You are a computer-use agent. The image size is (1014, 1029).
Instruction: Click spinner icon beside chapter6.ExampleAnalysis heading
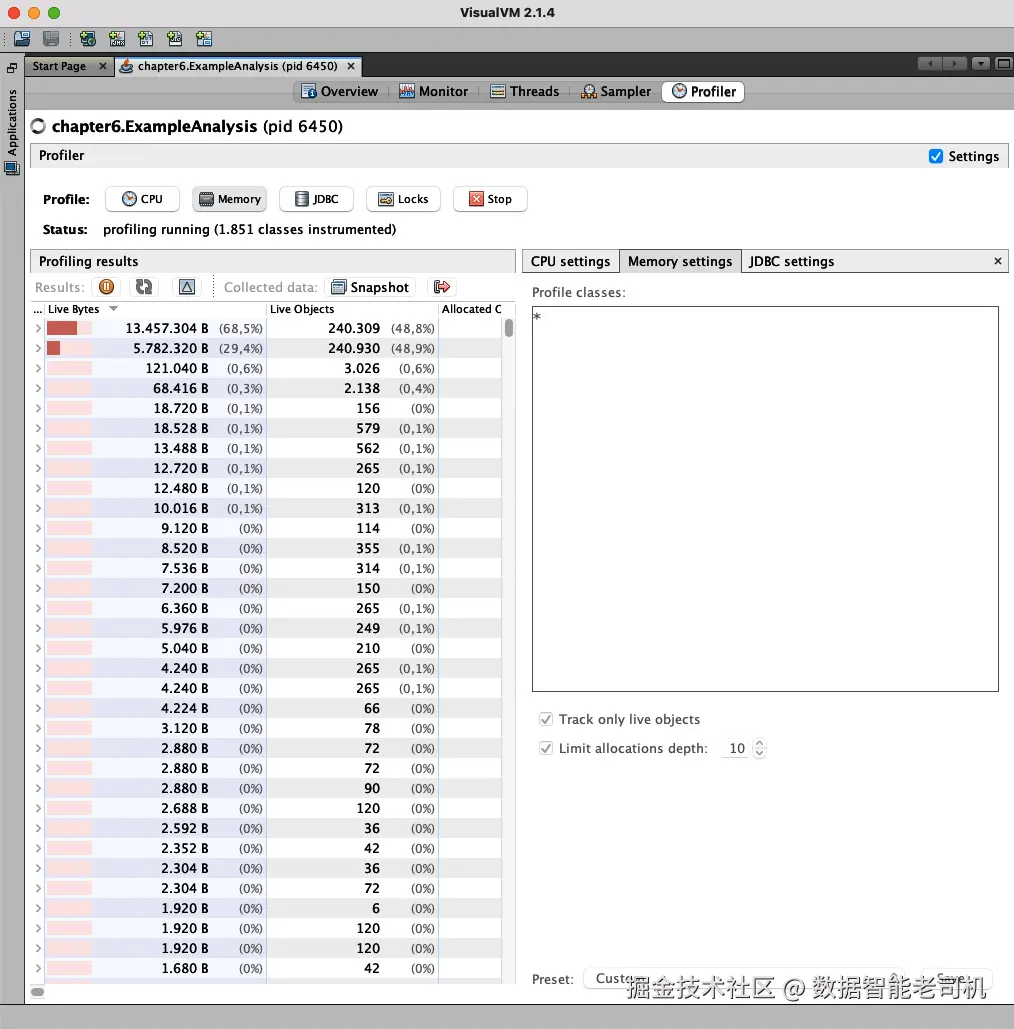click(x=39, y=126)
